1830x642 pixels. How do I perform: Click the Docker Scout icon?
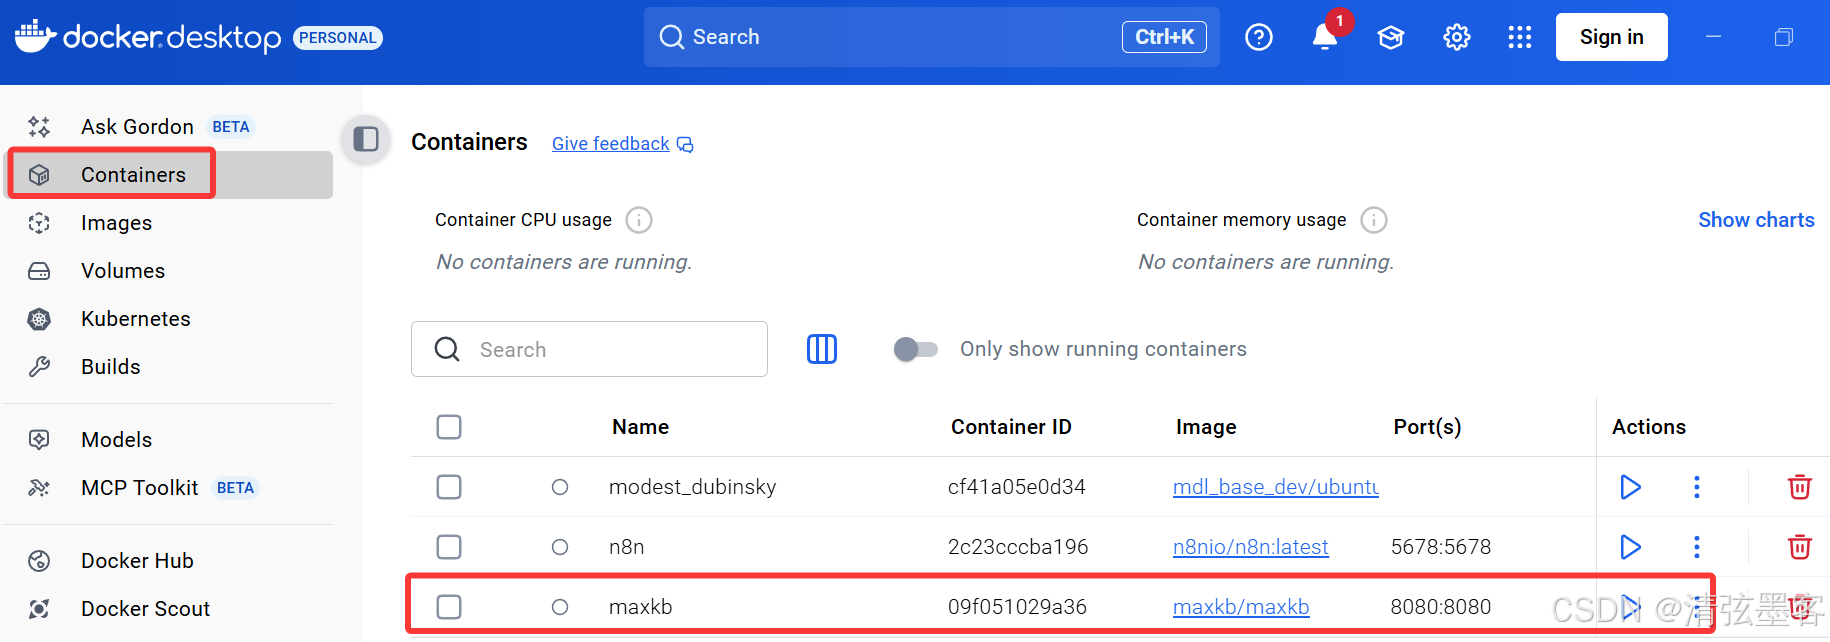(39, 609)
